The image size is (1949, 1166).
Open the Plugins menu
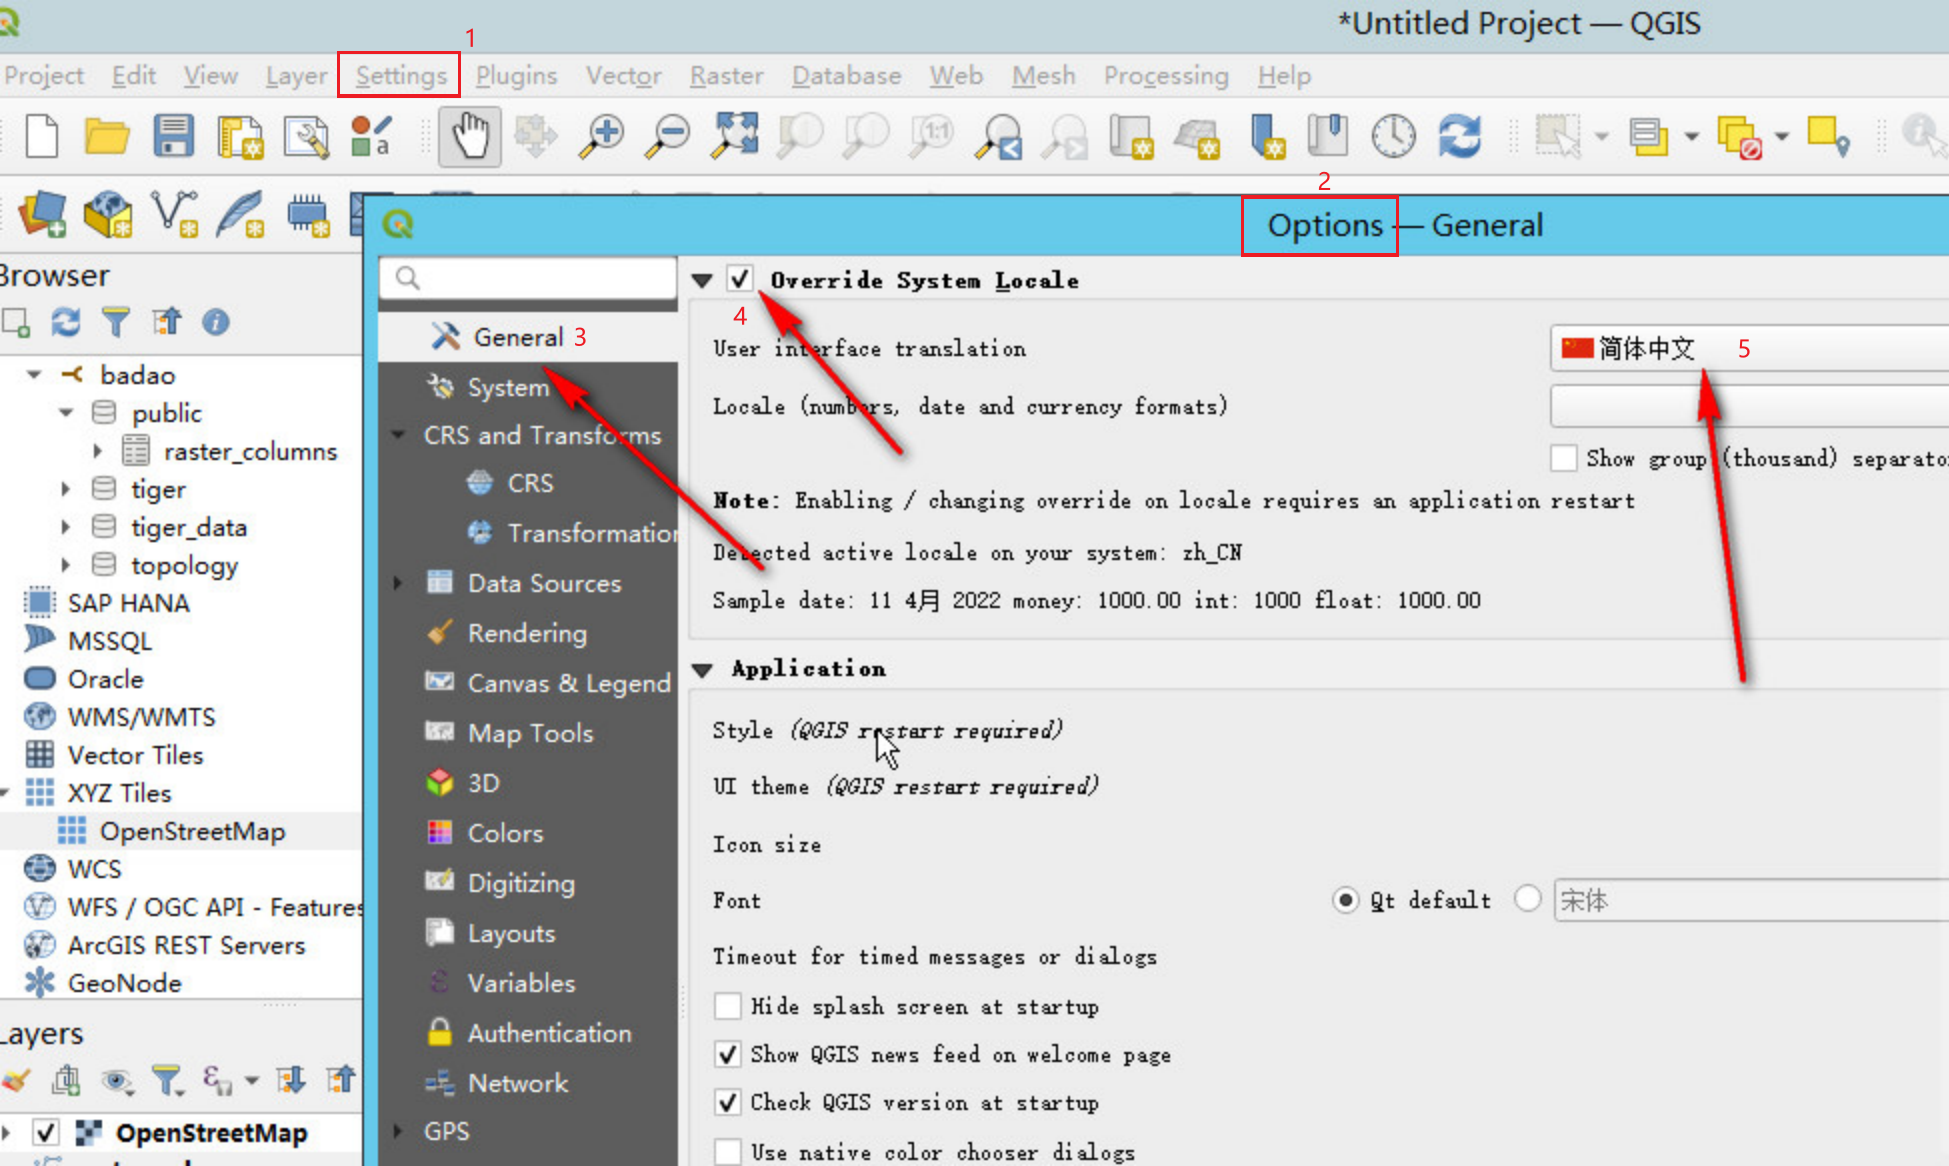pos(516,76)
